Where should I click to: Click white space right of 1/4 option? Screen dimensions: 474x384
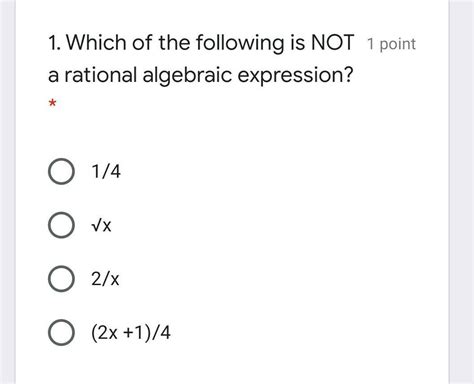pos(283,172)
